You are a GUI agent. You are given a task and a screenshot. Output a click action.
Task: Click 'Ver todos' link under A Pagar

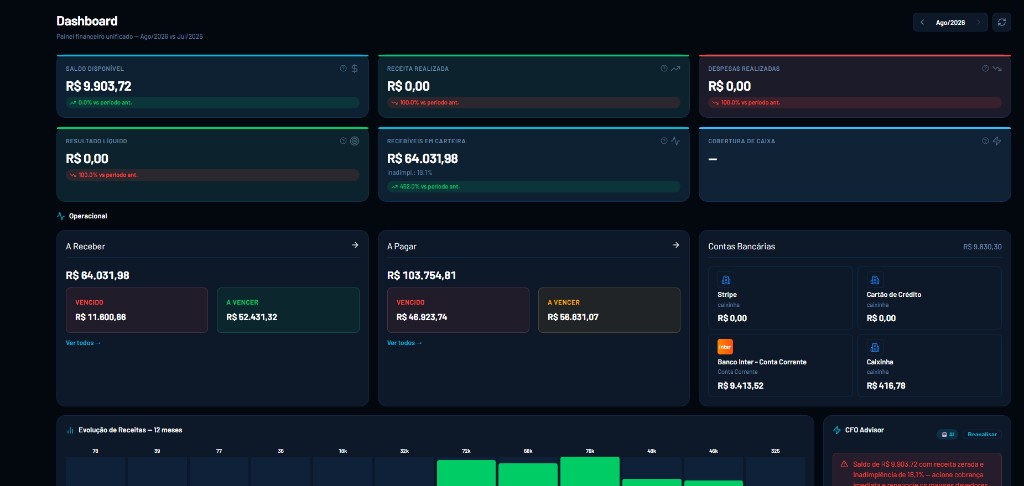(x=404, y=343)
